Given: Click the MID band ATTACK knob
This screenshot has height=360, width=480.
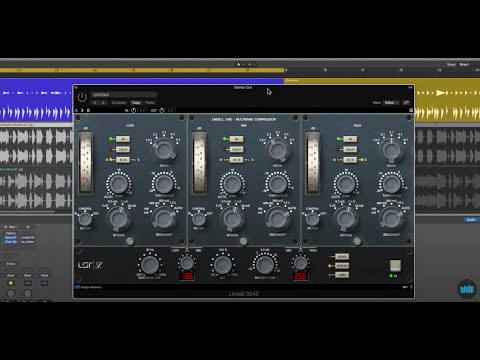Looking at the screenshot, I should point(232,219).
